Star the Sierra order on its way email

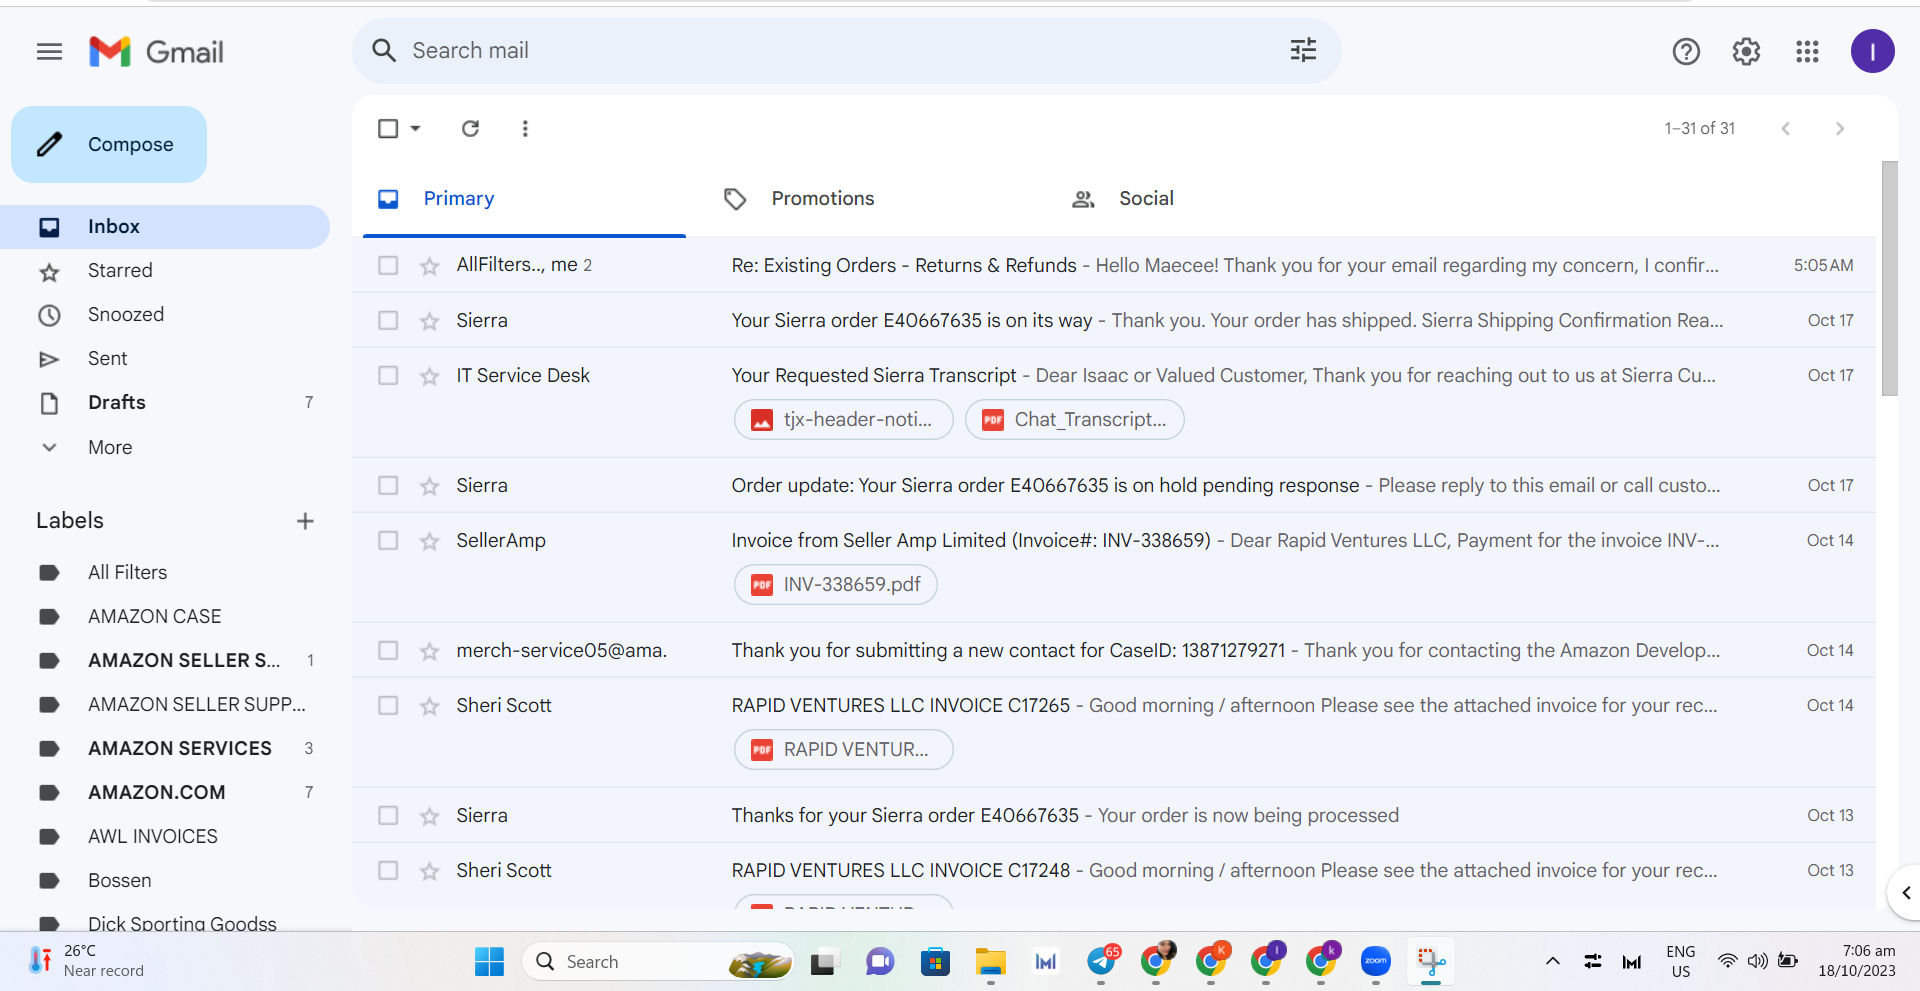430,321
